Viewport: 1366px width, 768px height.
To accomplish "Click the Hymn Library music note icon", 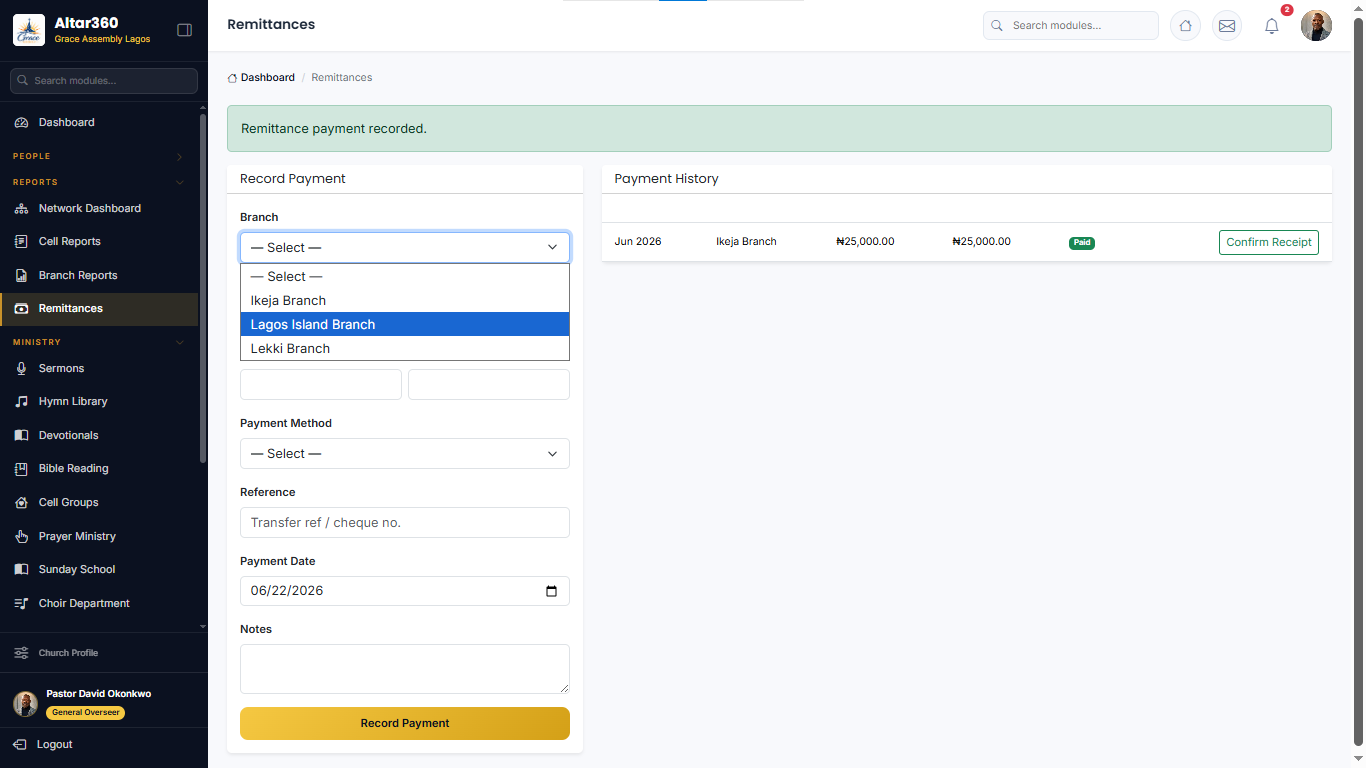I will coord(21,401).
